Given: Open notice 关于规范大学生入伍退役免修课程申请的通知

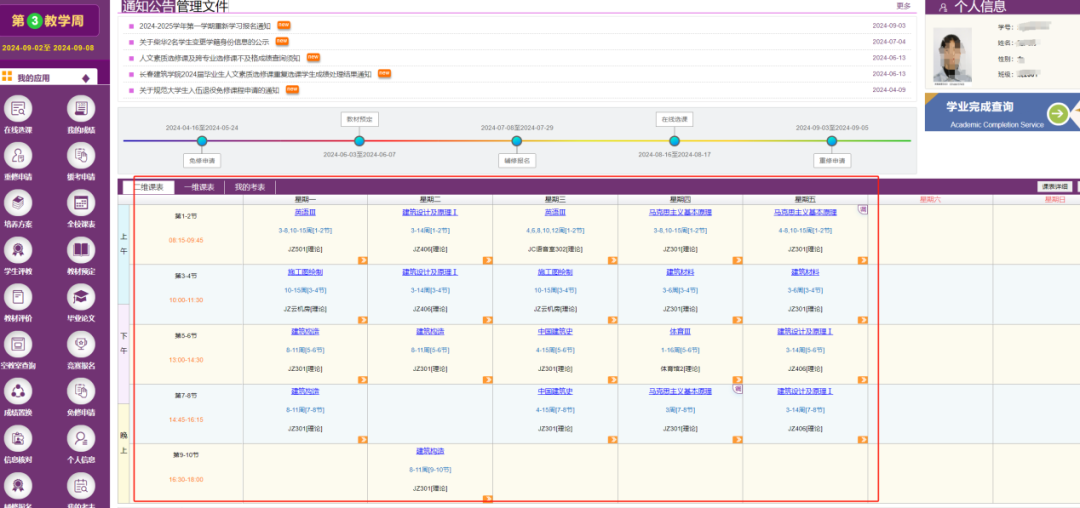Looking at the screenshot, I should (x=209, y=90).
